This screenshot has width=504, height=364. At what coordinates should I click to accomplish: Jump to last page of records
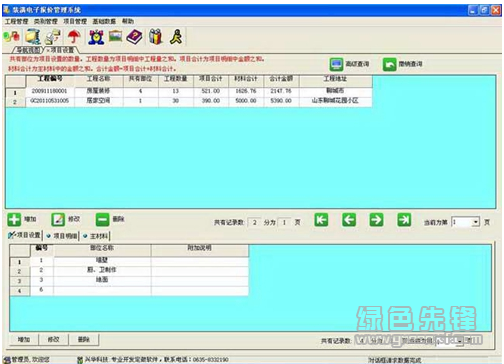click(404, 220)
